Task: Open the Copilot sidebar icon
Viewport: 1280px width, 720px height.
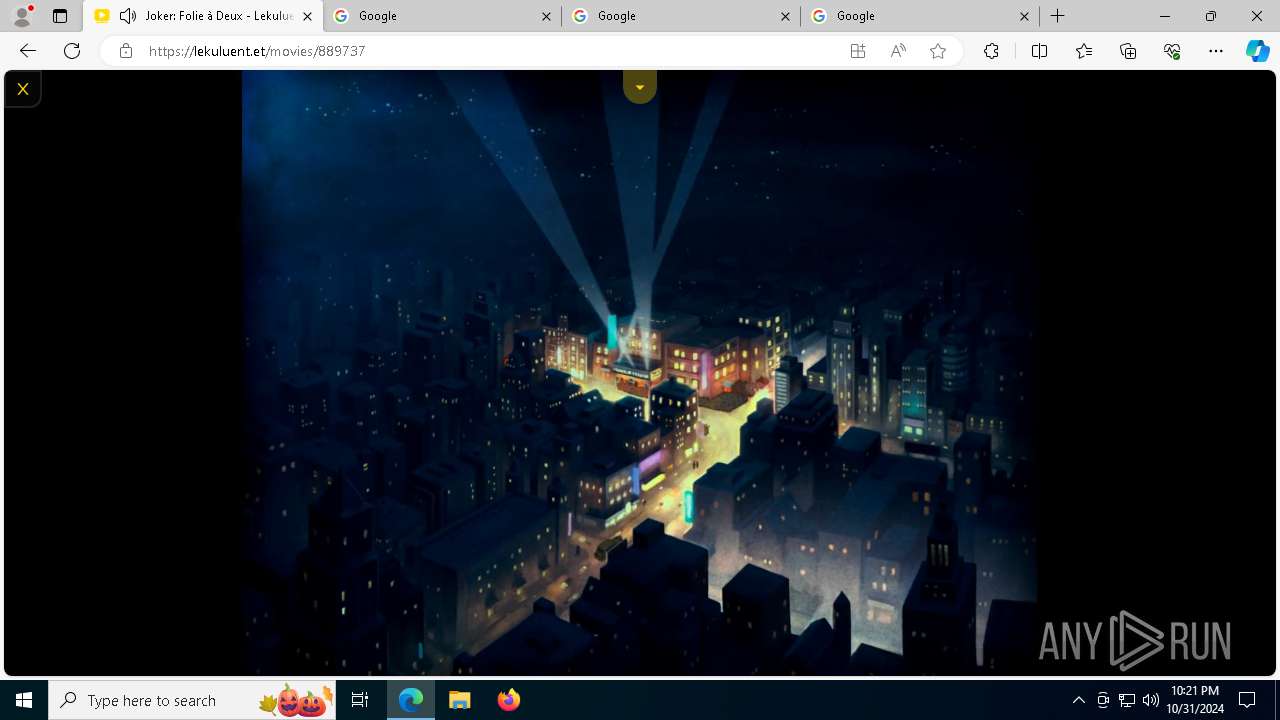Action: click(1258, 51)
